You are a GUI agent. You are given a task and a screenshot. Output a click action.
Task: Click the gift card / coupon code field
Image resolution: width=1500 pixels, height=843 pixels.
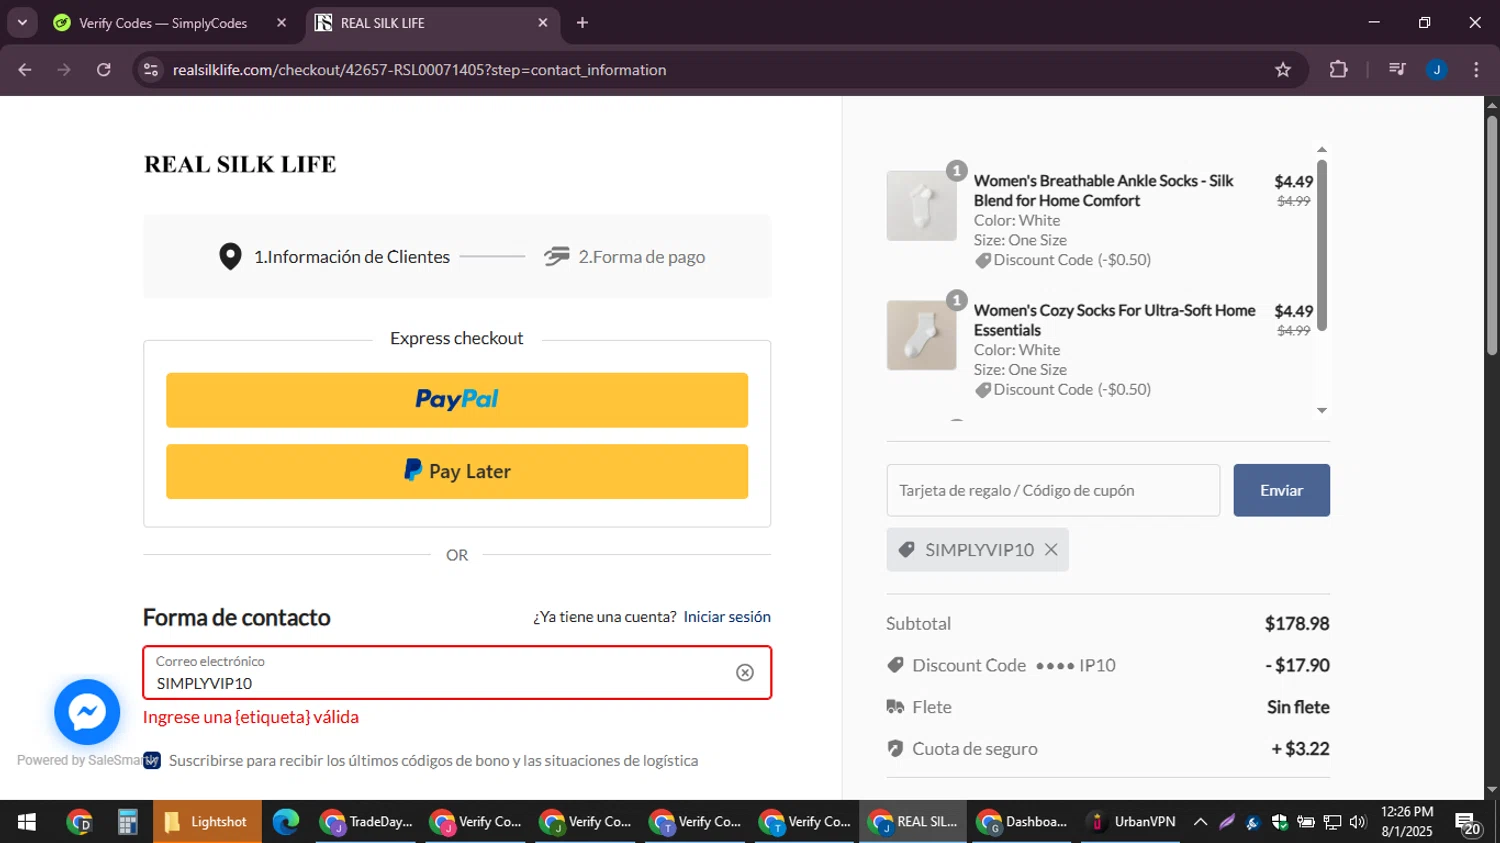click(x=1053, y=490)
